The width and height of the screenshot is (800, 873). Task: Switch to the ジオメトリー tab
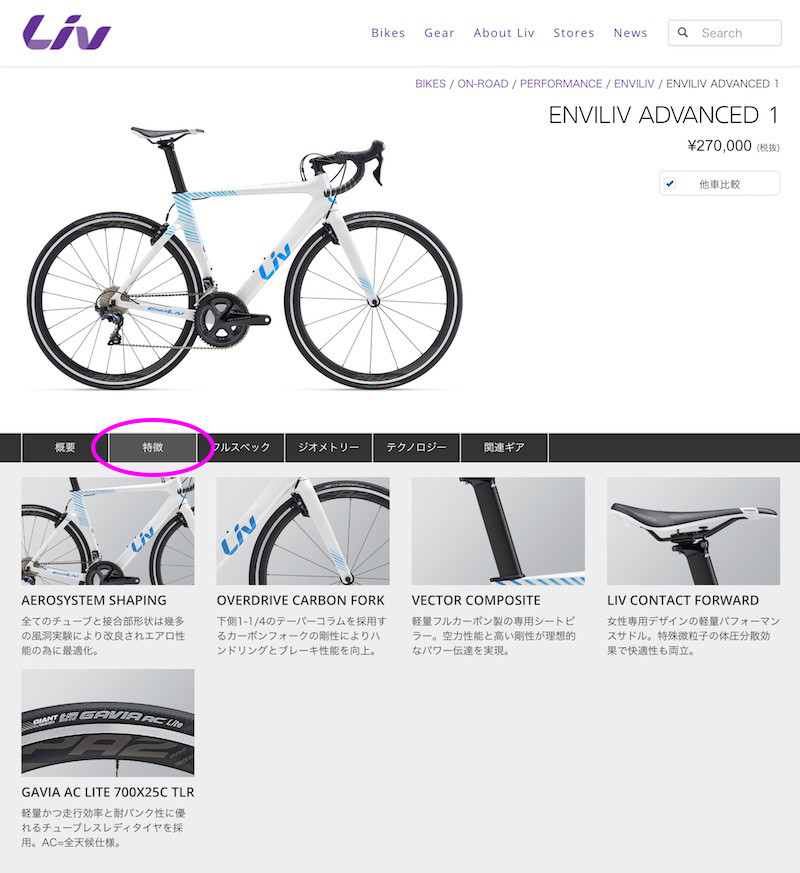coord(328,447)
